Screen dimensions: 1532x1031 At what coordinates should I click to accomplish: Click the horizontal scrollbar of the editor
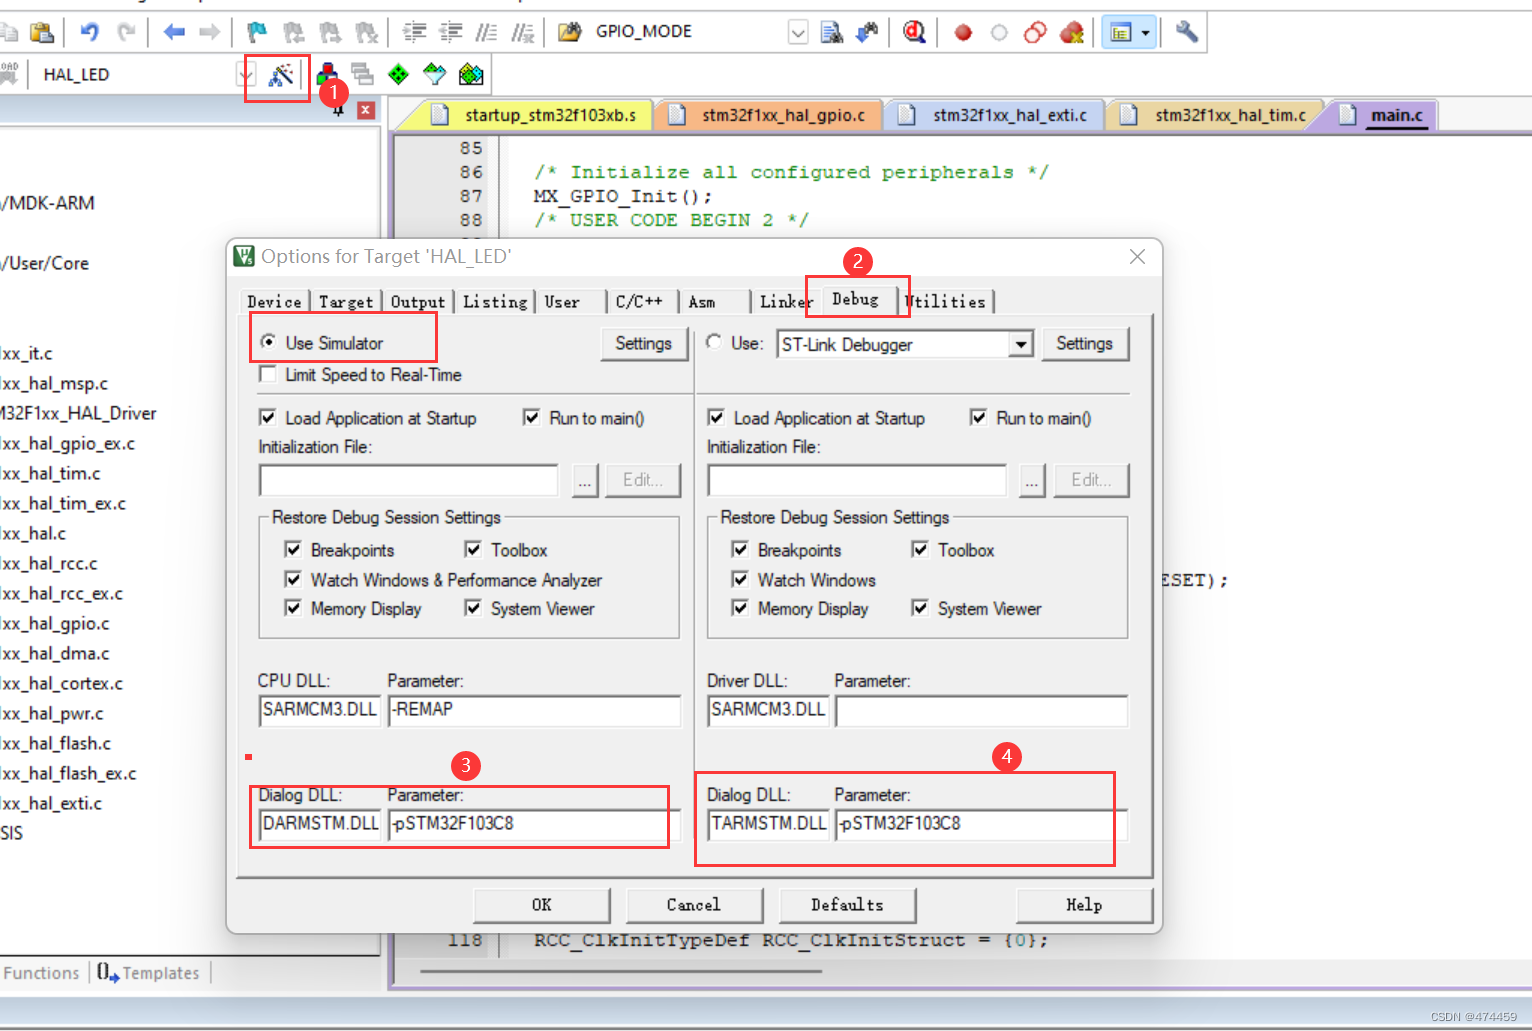point(620,971)
